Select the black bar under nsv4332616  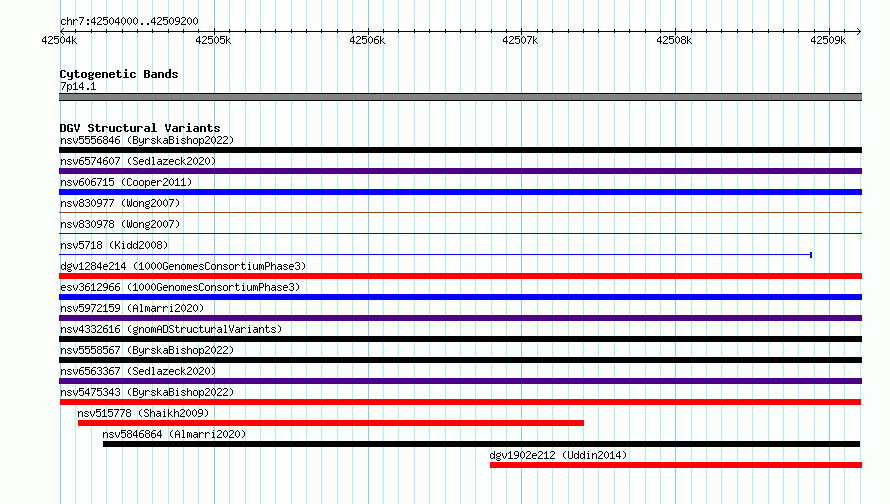[x=460, y=339]
